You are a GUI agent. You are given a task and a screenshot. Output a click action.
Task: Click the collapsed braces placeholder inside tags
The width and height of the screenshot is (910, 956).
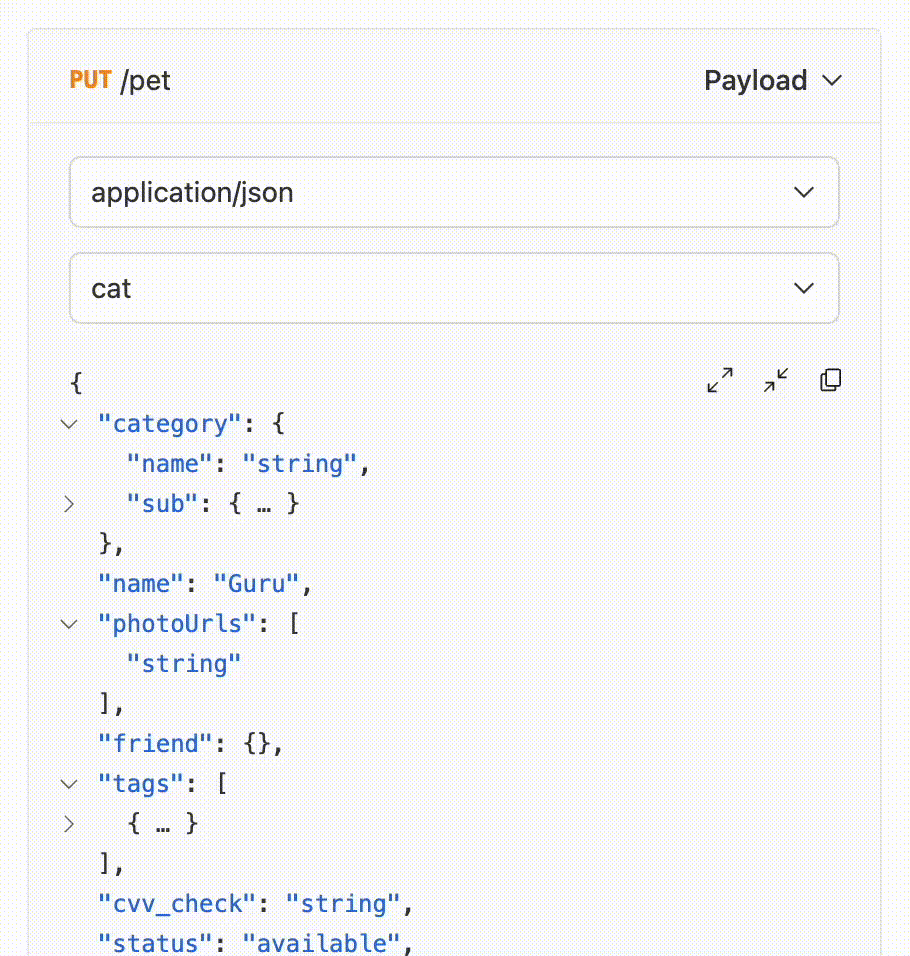pyautogui.click(x=163, y=824)
